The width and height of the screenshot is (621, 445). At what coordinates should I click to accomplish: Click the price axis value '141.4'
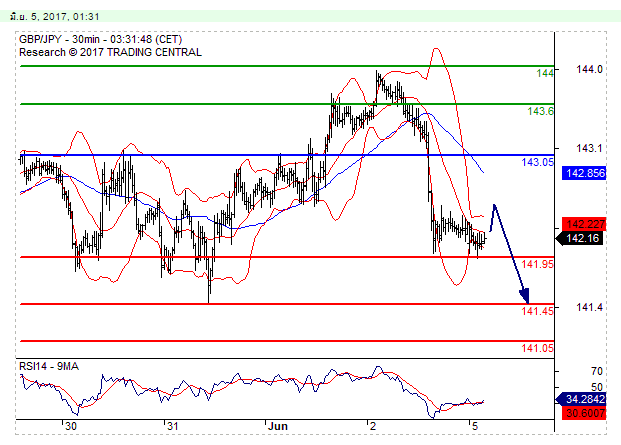589,307
